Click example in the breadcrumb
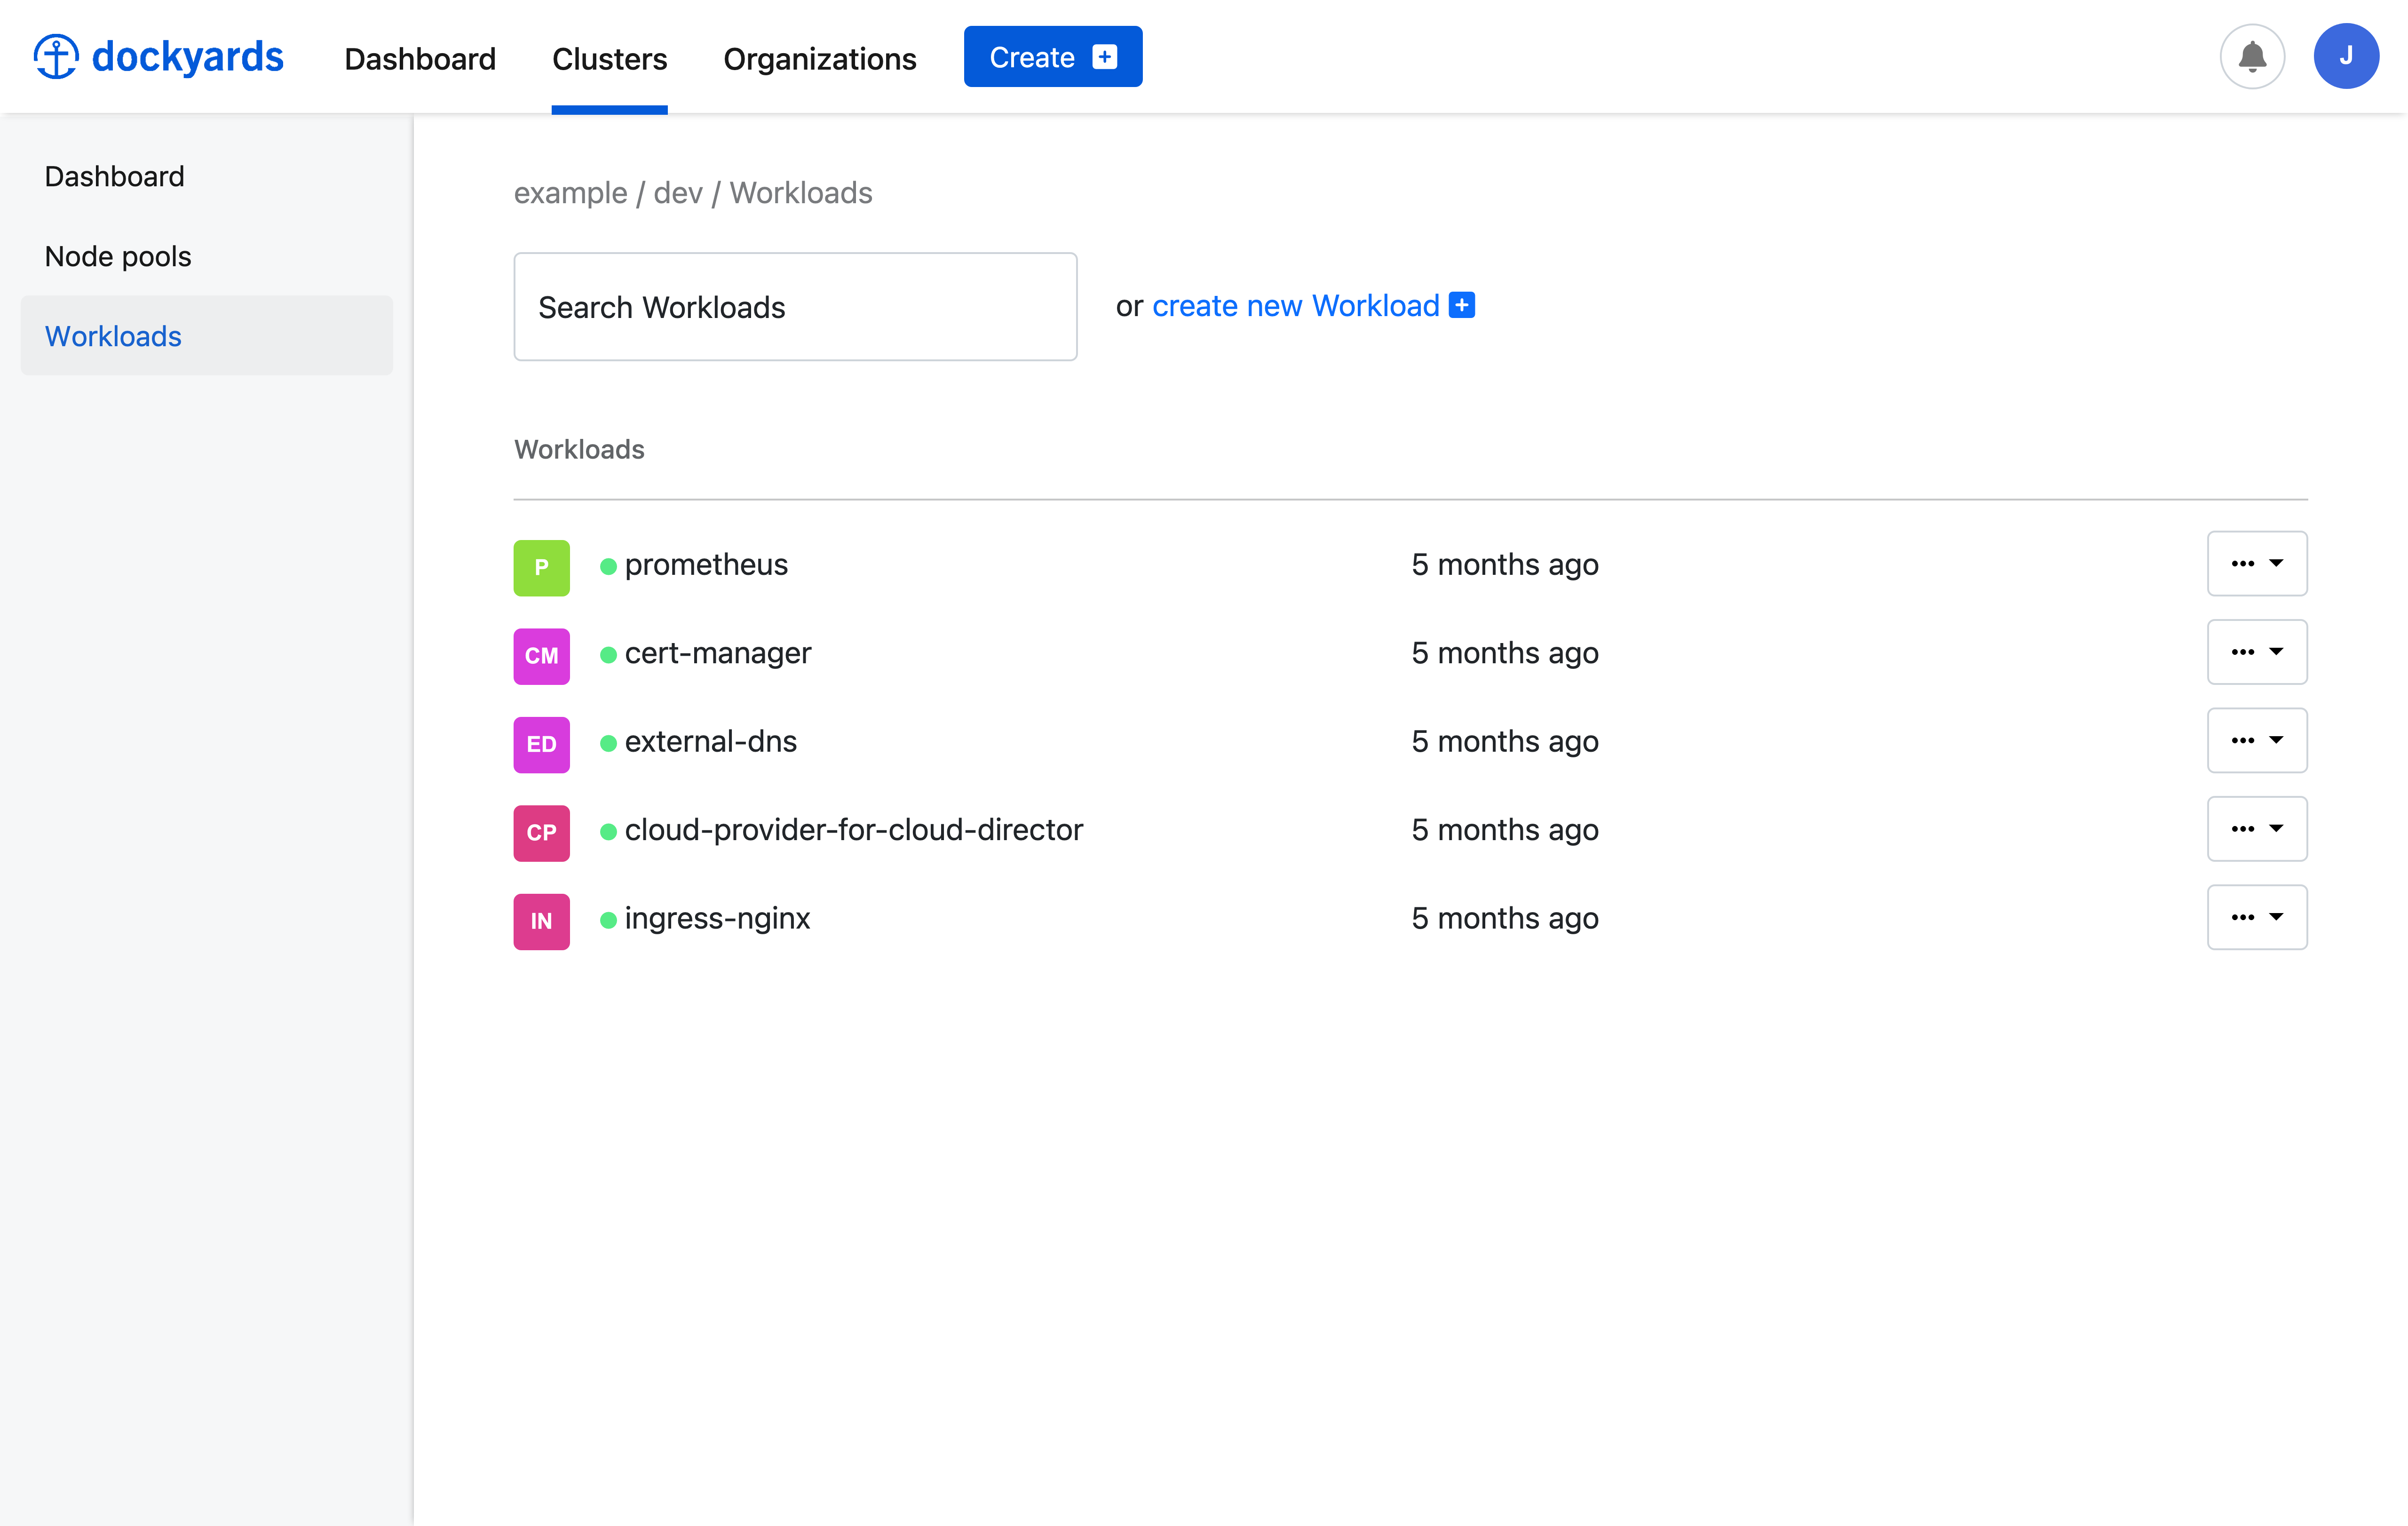2408x1526 pixels. [571, 193]
